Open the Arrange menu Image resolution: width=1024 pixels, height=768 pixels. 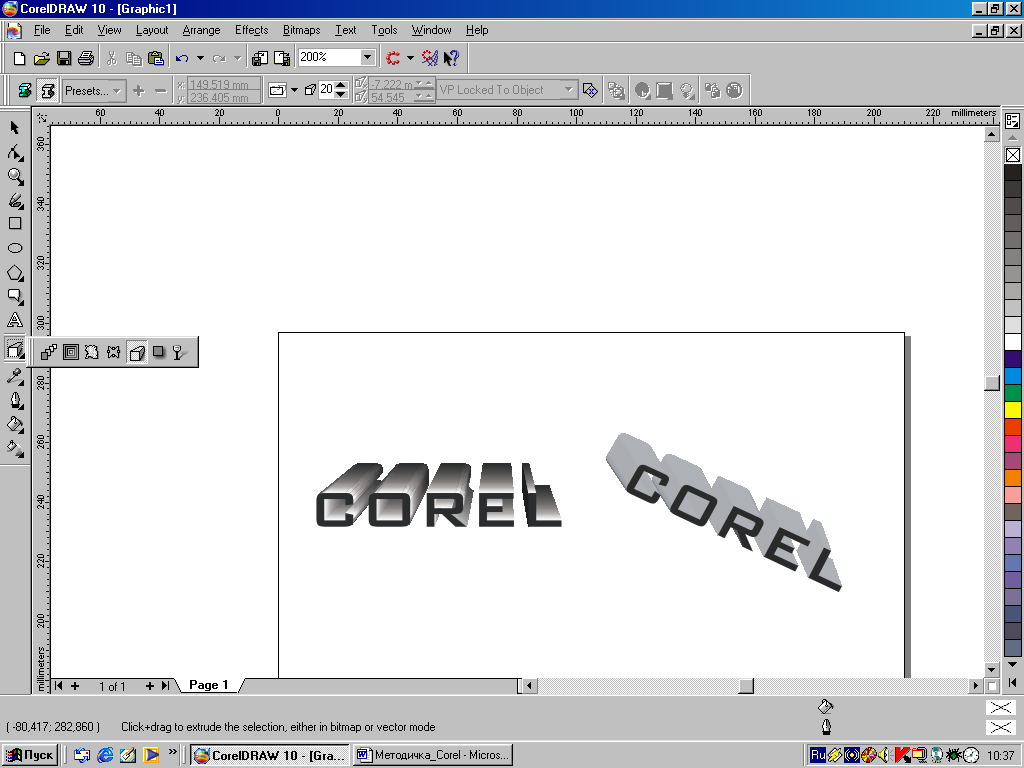click(x=201, y=30)
